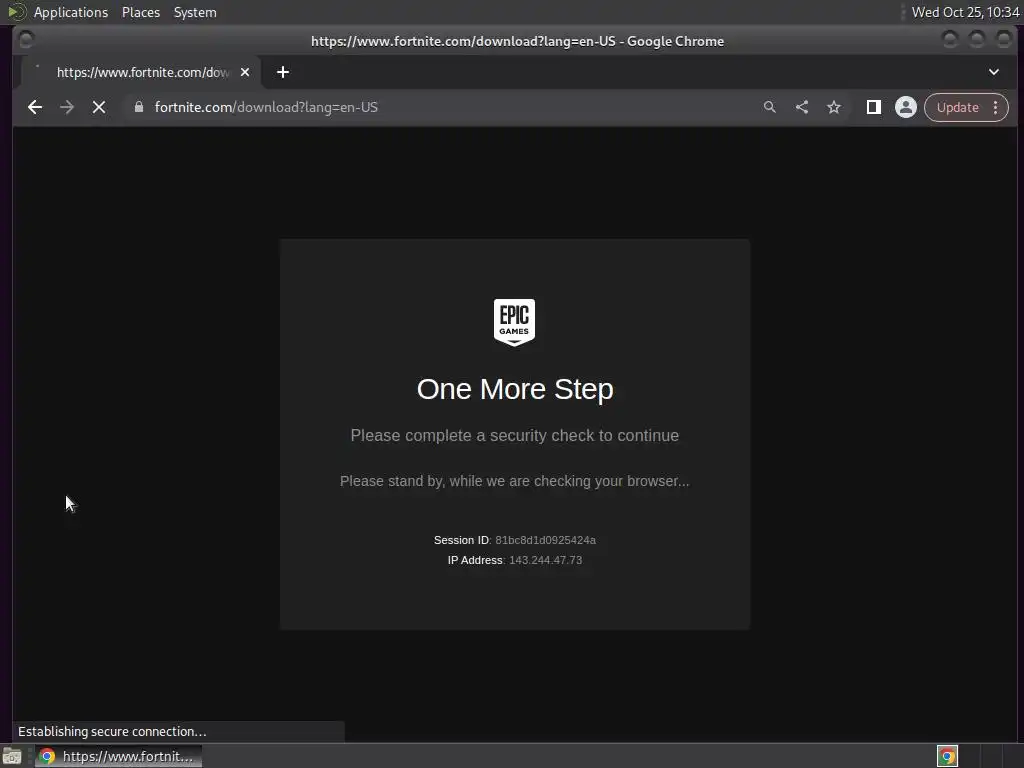Click 'Establishing secure connection' status text
The width and height of the screenshot is (1024, 768).
click(112, 731)
